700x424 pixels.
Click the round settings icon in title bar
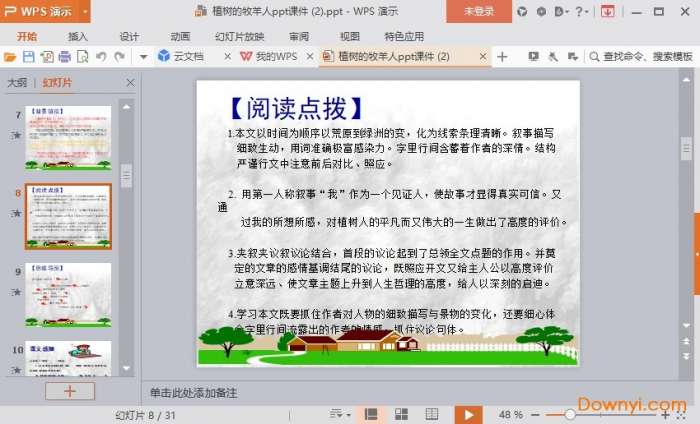541,12
